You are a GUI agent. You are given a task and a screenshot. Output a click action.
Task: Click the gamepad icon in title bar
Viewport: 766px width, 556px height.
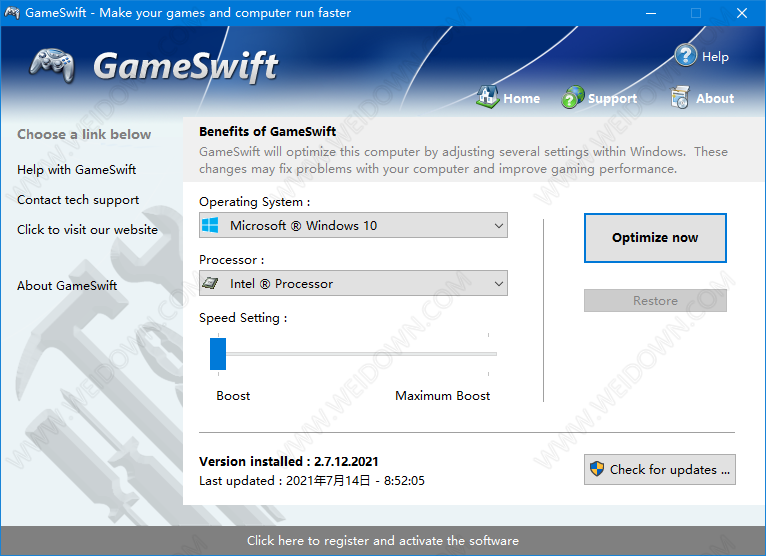click(12, 13)
